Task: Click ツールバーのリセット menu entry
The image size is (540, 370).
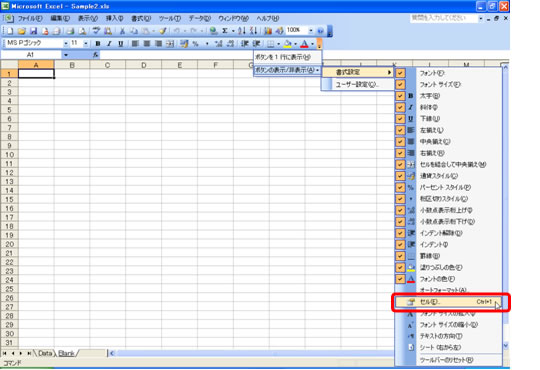Action: 448,360
